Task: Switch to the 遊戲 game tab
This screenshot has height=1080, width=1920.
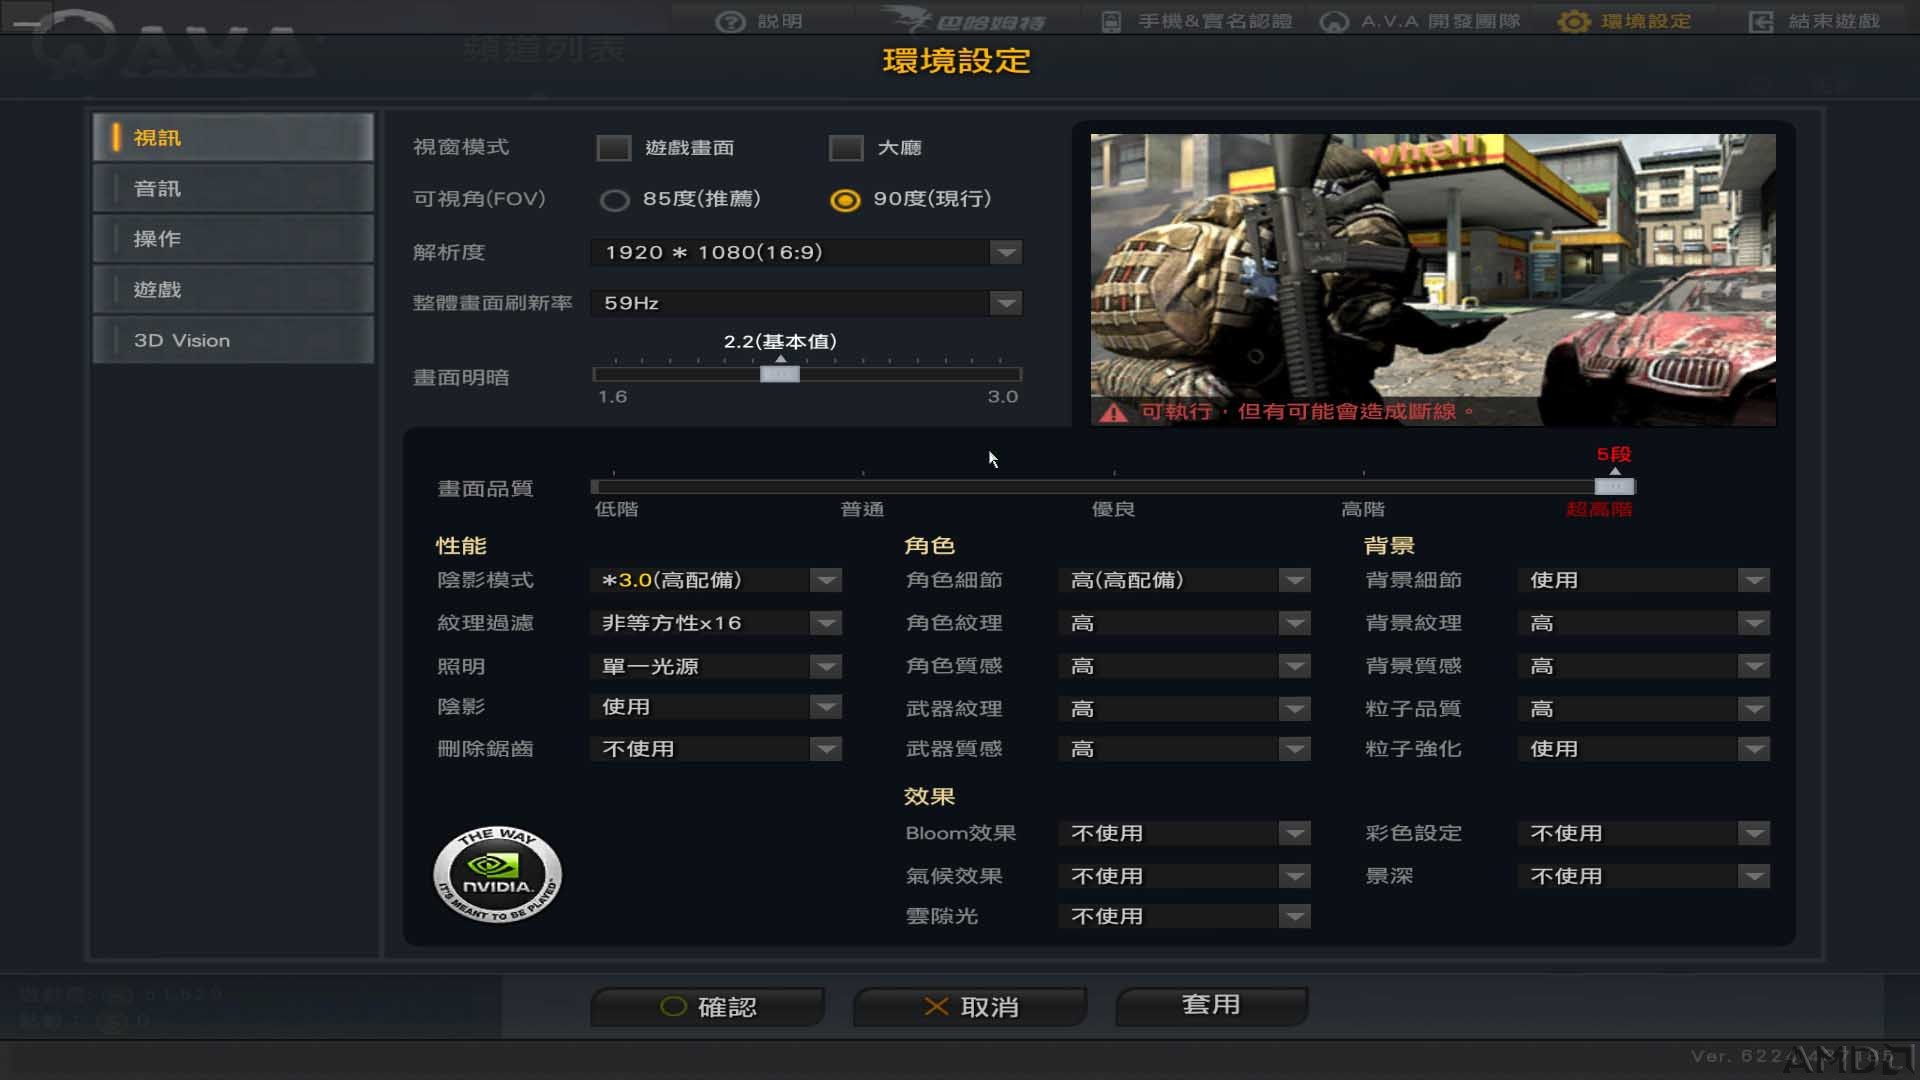Action: tap(233, 290)
